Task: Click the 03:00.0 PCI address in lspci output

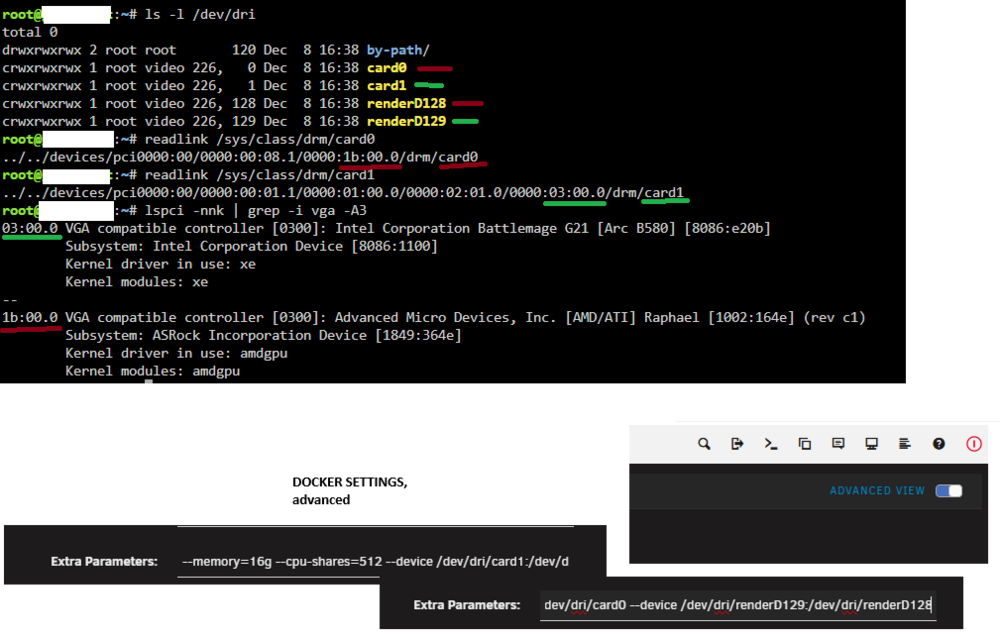Action: [29, 228]
